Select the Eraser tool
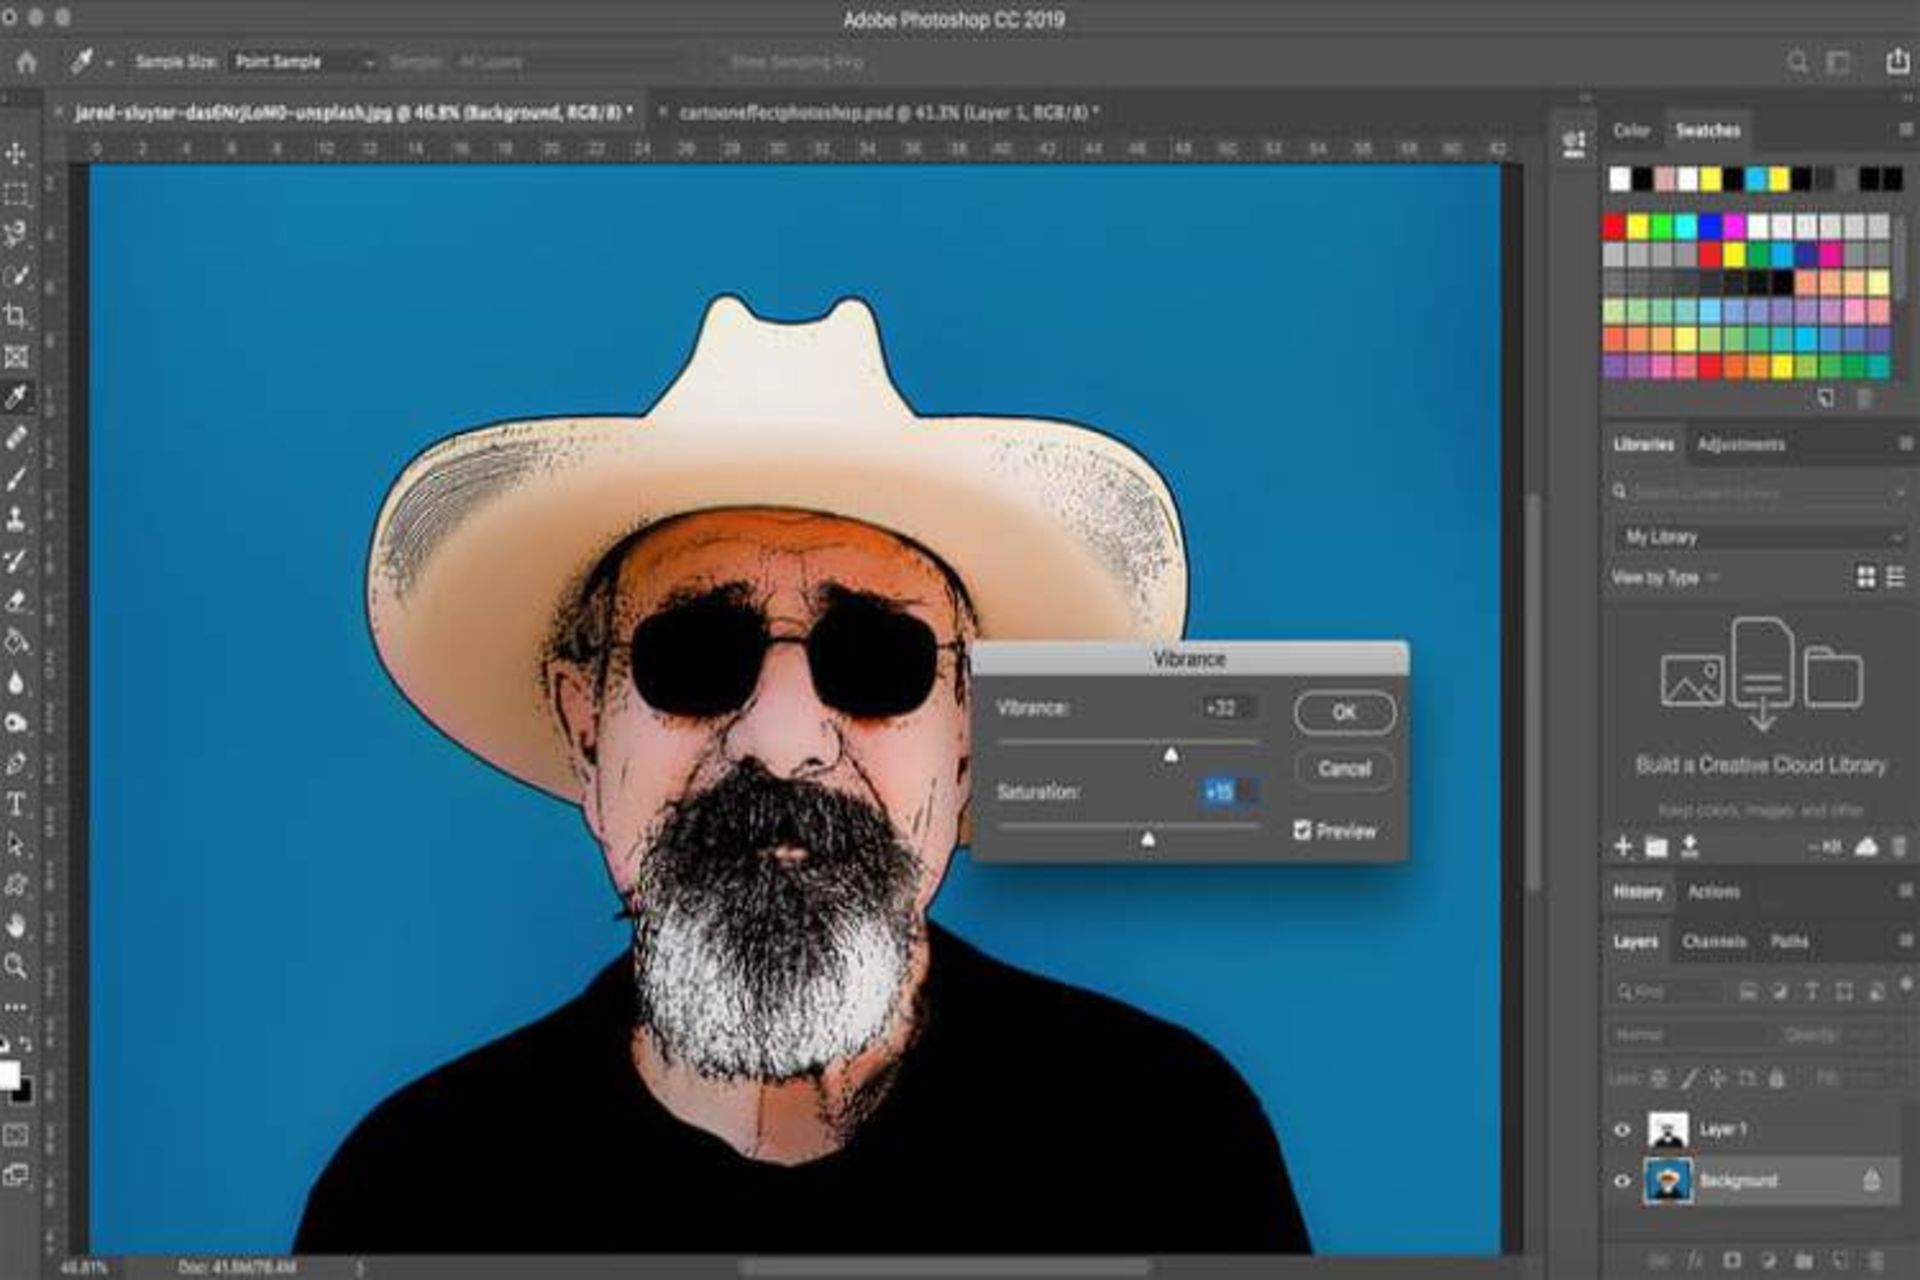1920x1280 pixels. pyautogui.click(x=16, y=601)
